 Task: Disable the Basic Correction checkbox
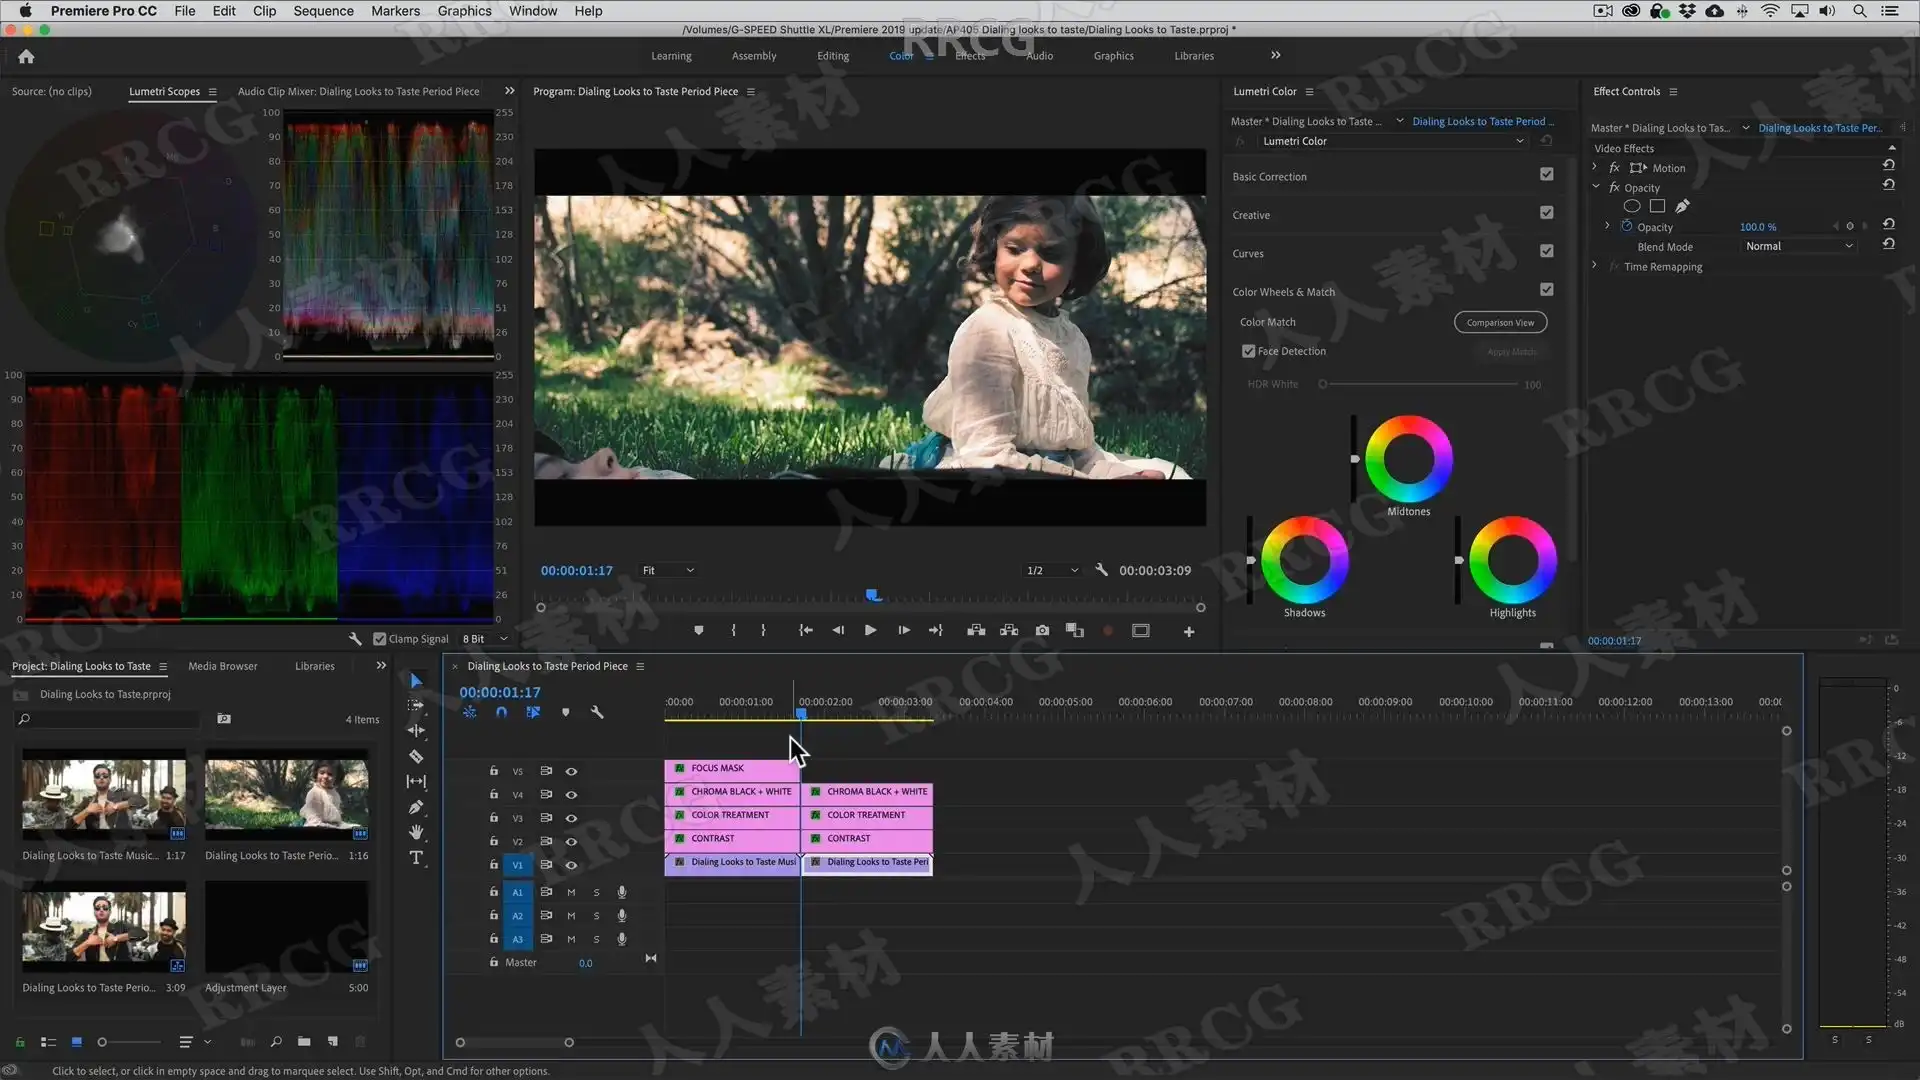pos(1546,174)
